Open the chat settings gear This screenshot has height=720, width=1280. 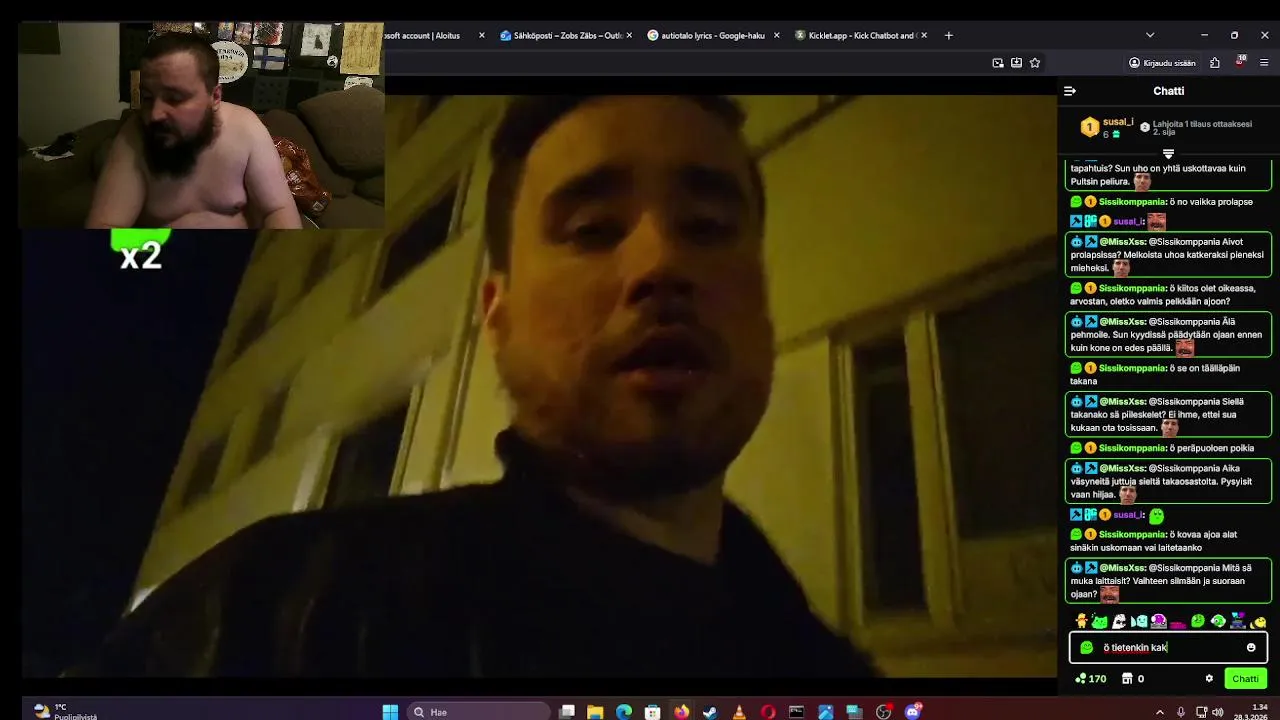coord(1209,678)
